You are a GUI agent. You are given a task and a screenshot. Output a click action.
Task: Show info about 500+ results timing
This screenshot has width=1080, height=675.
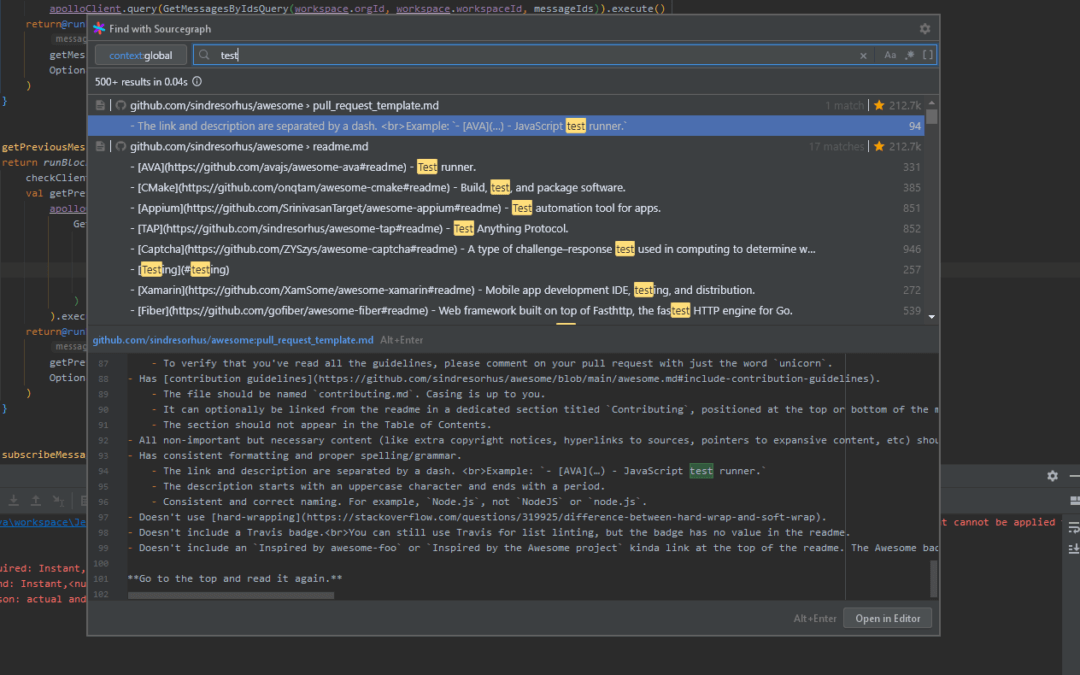(197, 81)
